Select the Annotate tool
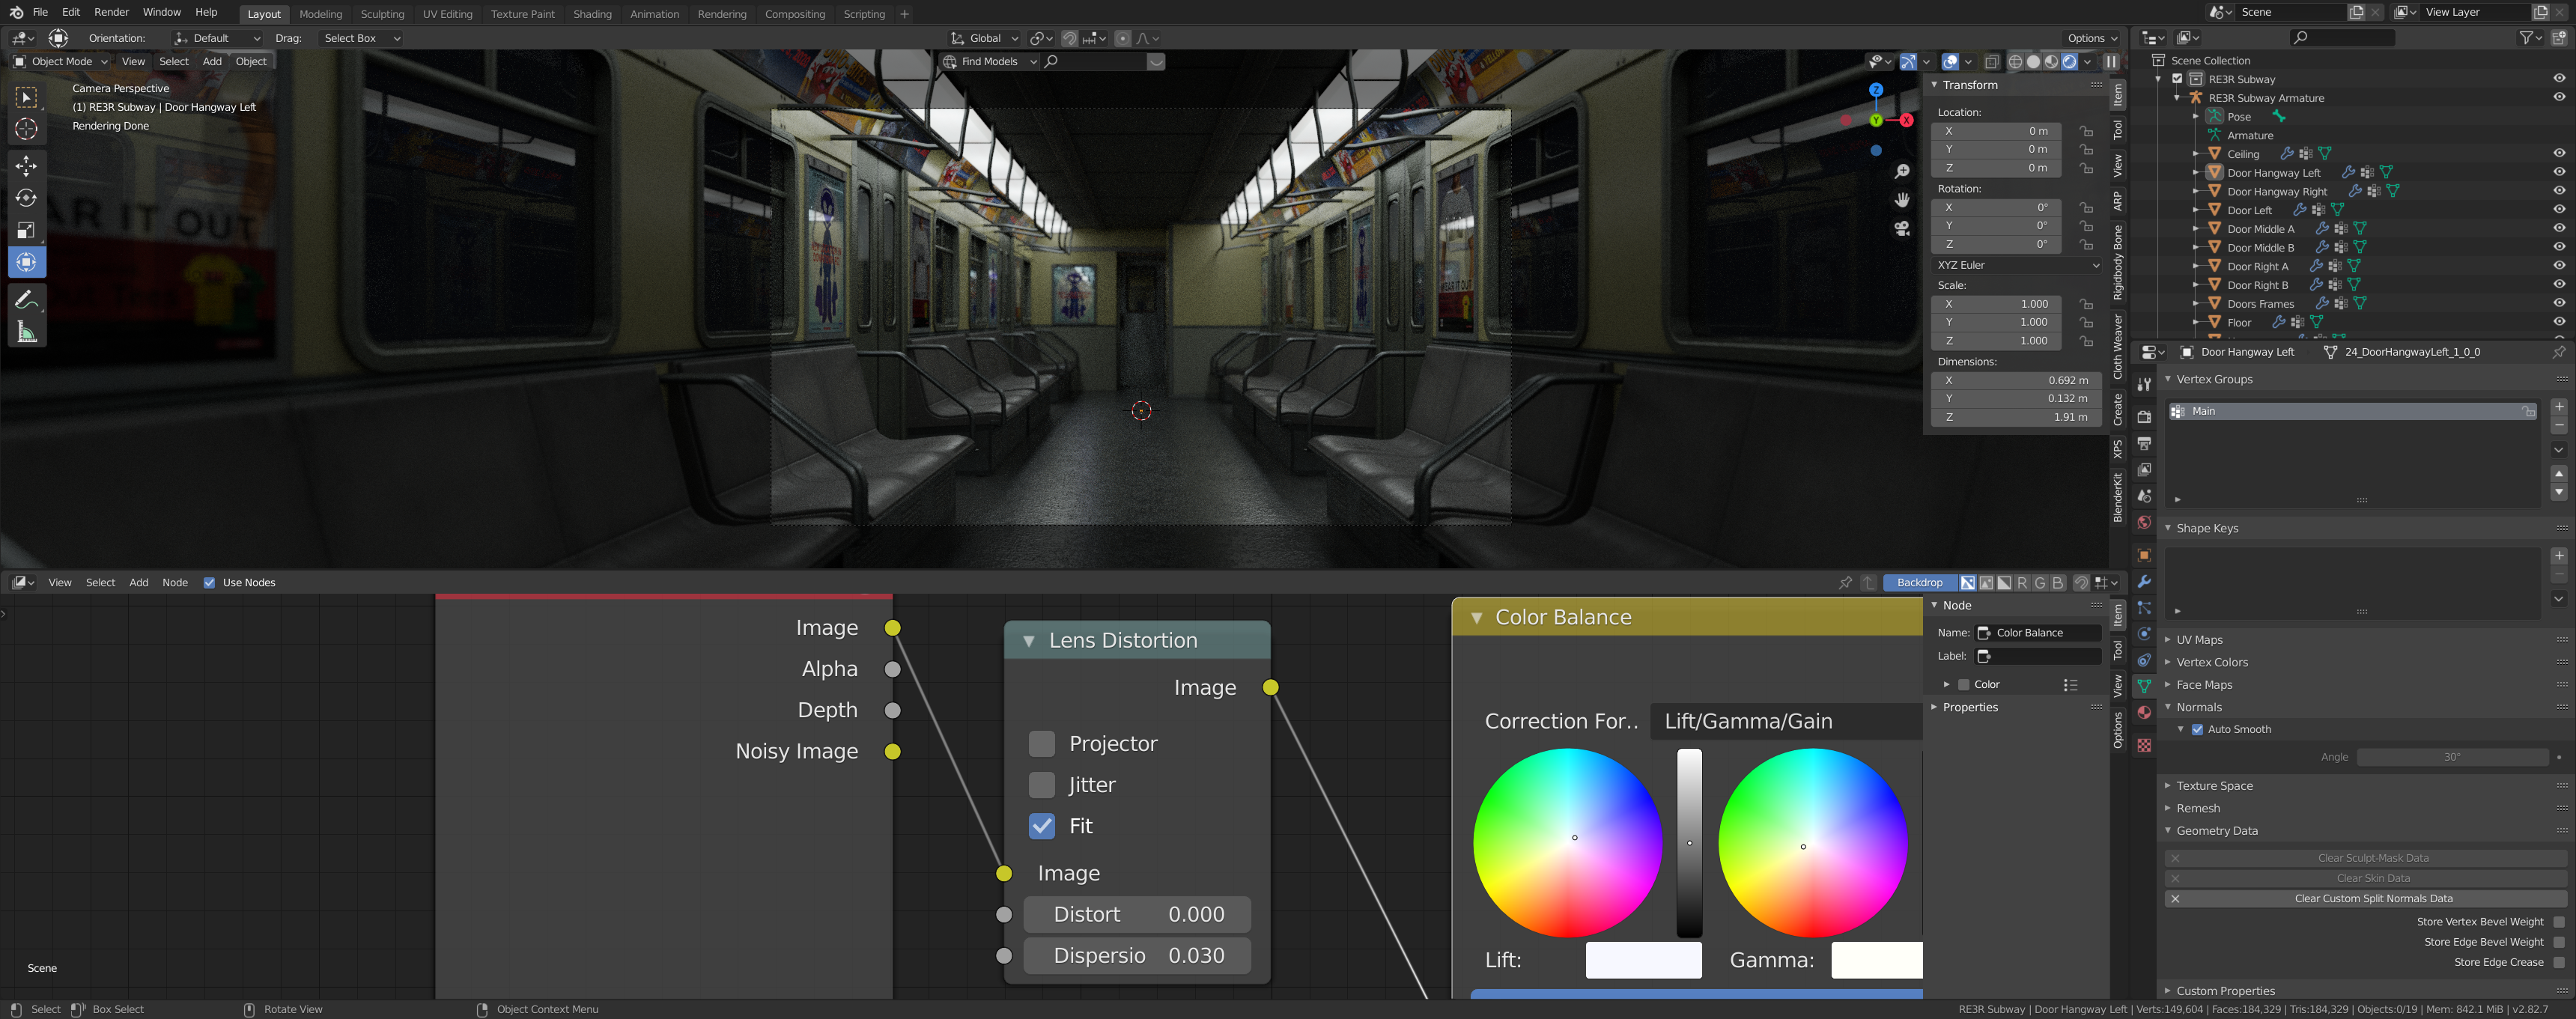Viewport: 2576px width, 1019px height. (x=27, y=300)
